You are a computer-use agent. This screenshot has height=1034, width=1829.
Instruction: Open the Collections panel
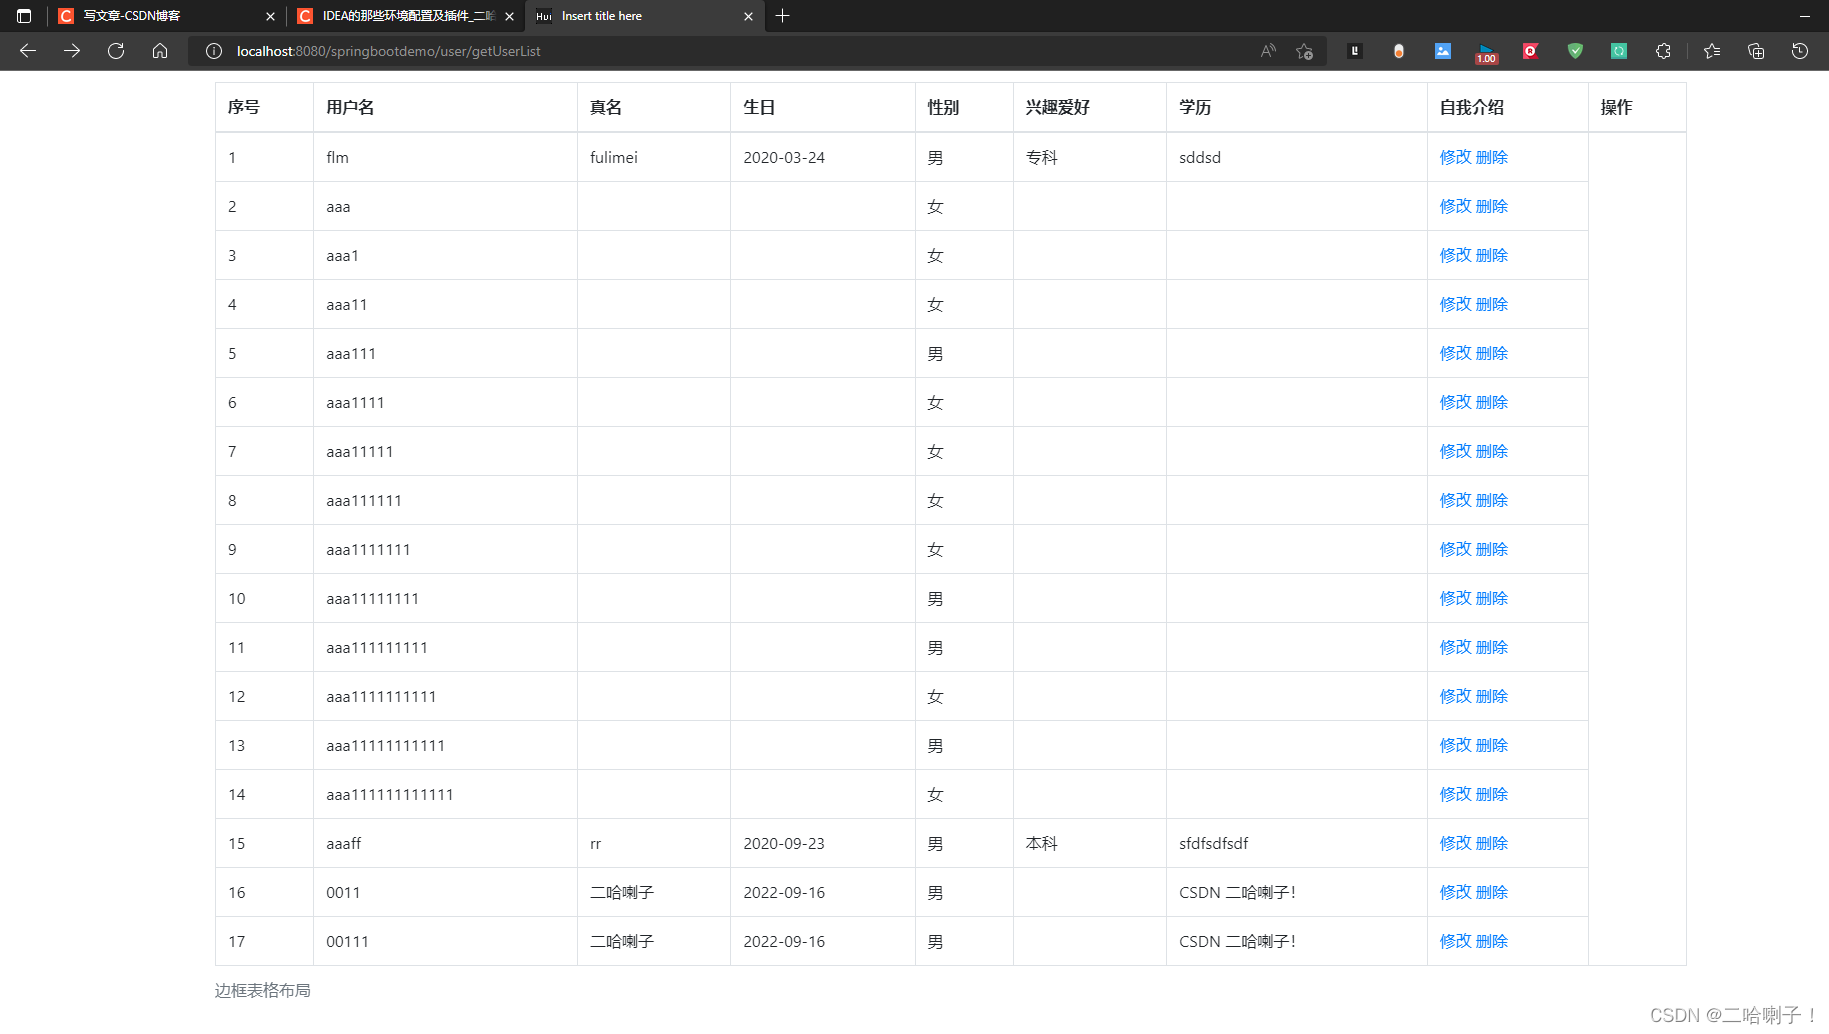(1756, 51)
